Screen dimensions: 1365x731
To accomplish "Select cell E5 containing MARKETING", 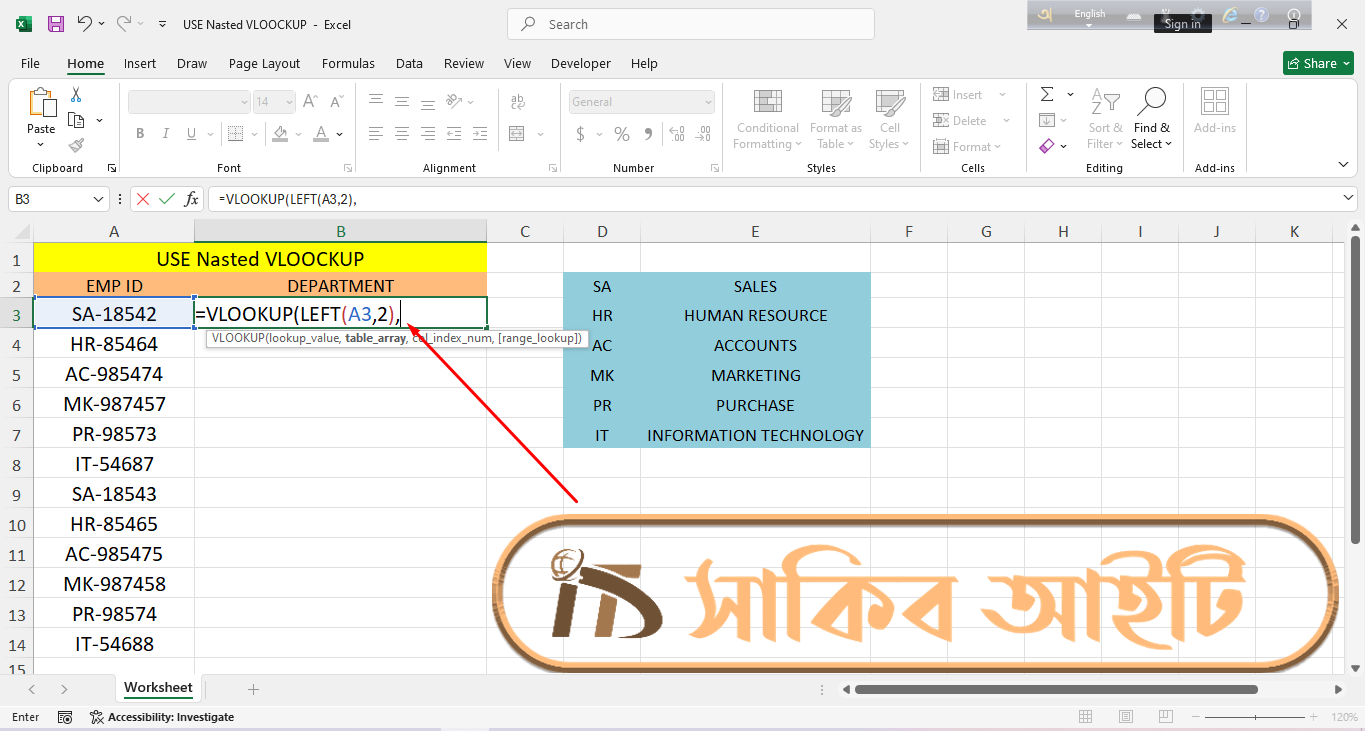I will coord(755,376).
